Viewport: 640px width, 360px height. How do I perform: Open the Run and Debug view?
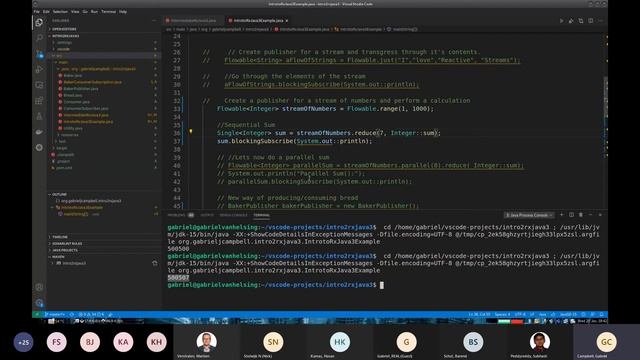39,69
